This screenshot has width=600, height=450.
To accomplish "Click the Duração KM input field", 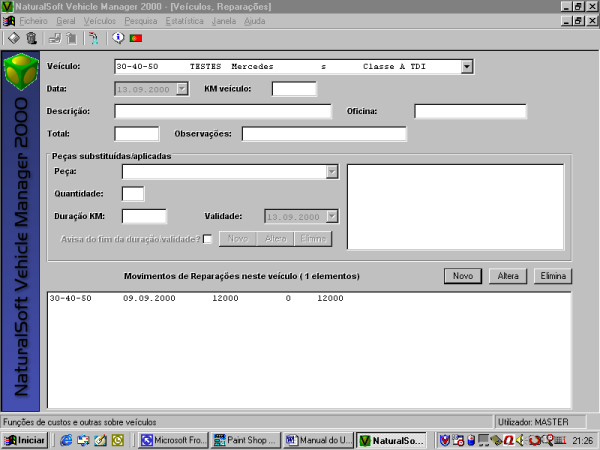I will point(144,216).
